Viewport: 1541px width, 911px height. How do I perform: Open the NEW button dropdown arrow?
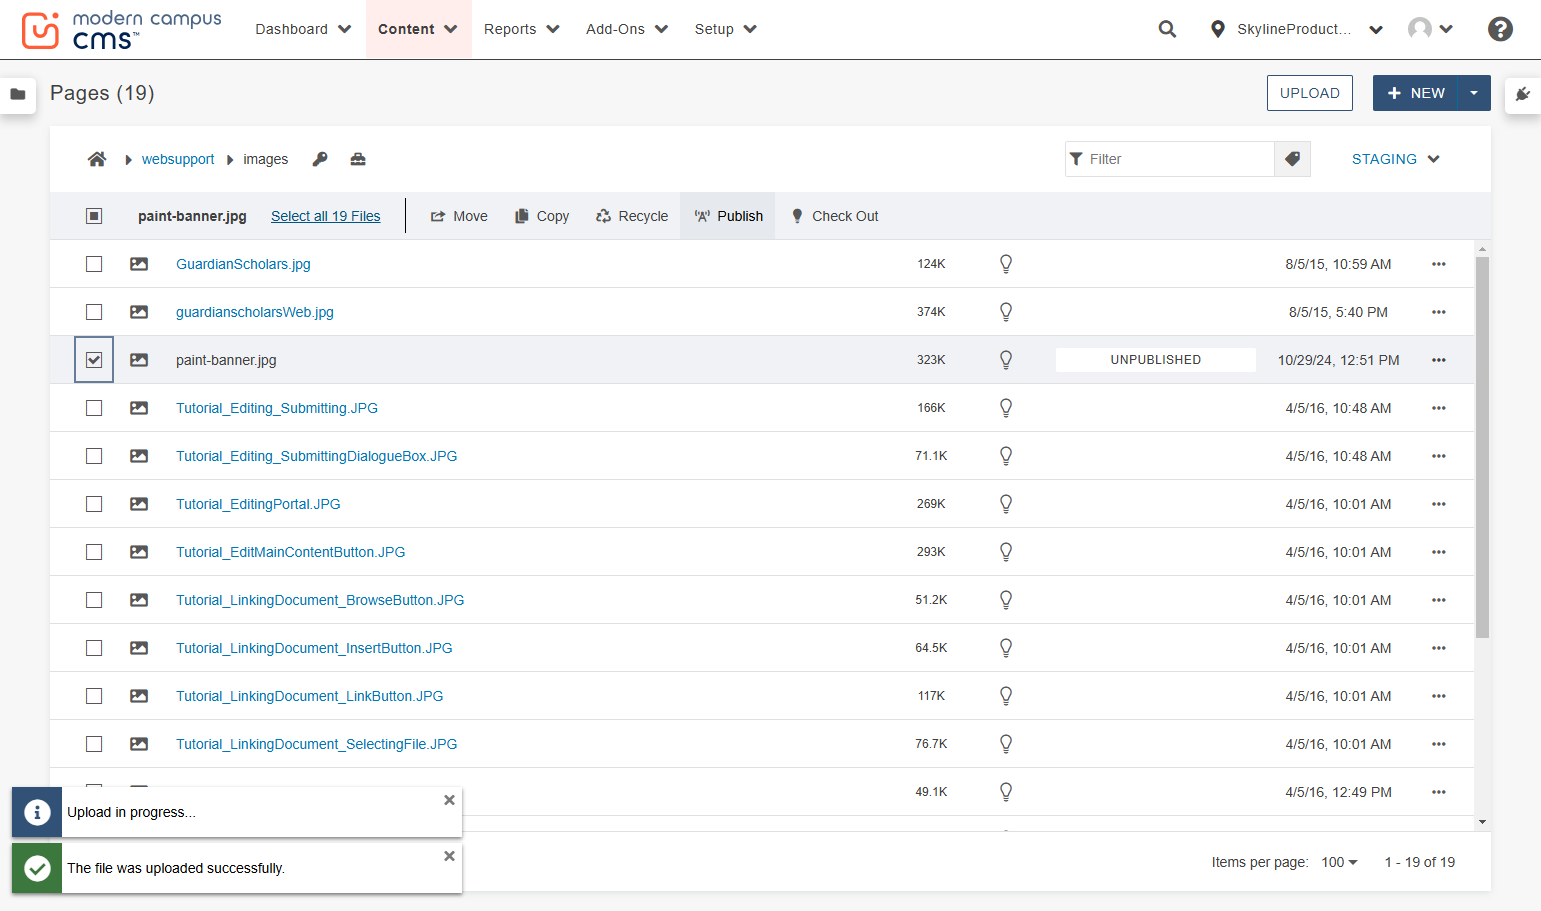pyautogui.click(x=1474, y=93)
